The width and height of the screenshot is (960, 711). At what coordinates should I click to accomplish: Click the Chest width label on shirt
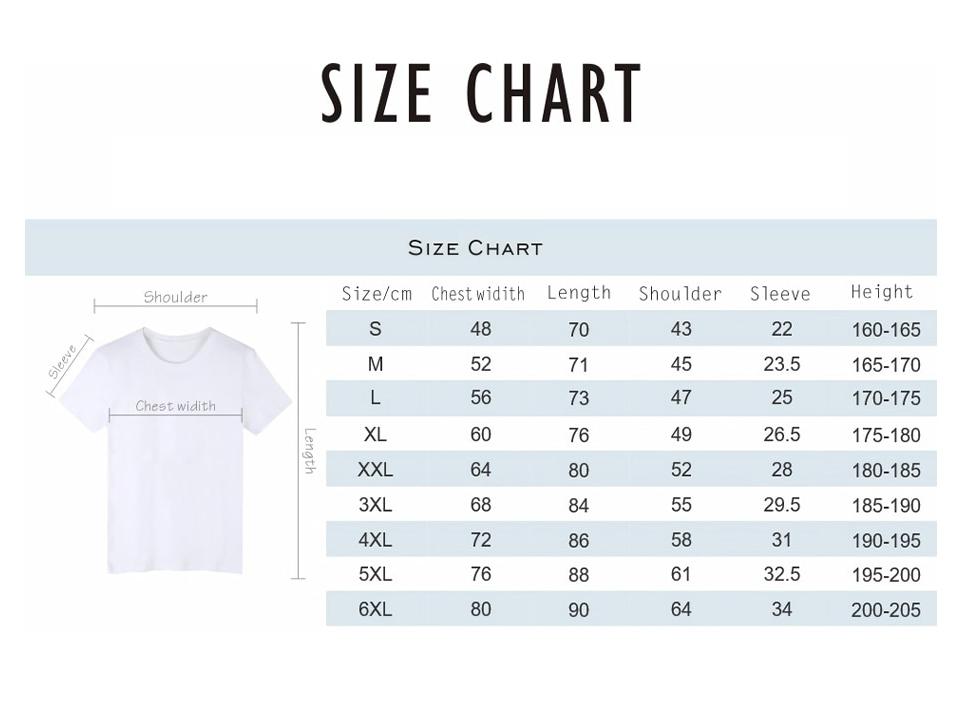[176, 406]
